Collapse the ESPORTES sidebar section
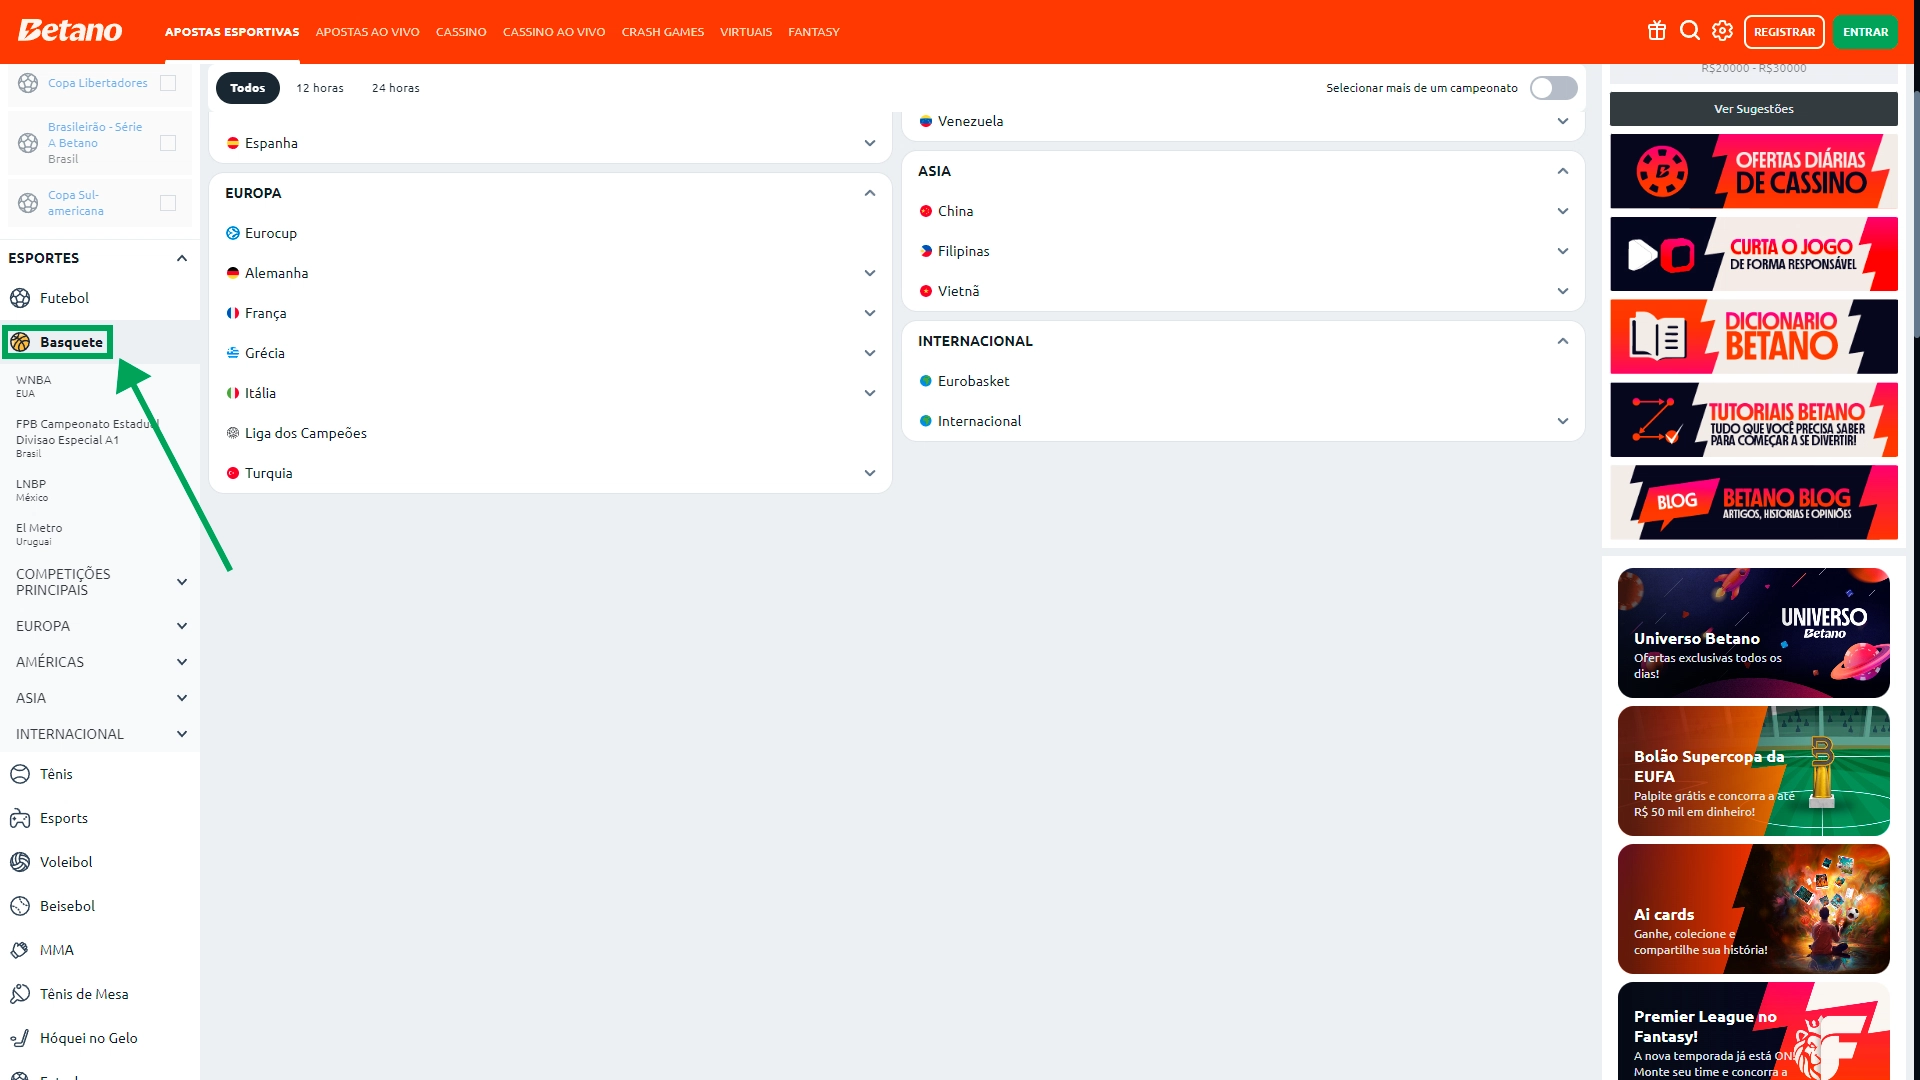1920x1080 pixels. coord(182,258)
